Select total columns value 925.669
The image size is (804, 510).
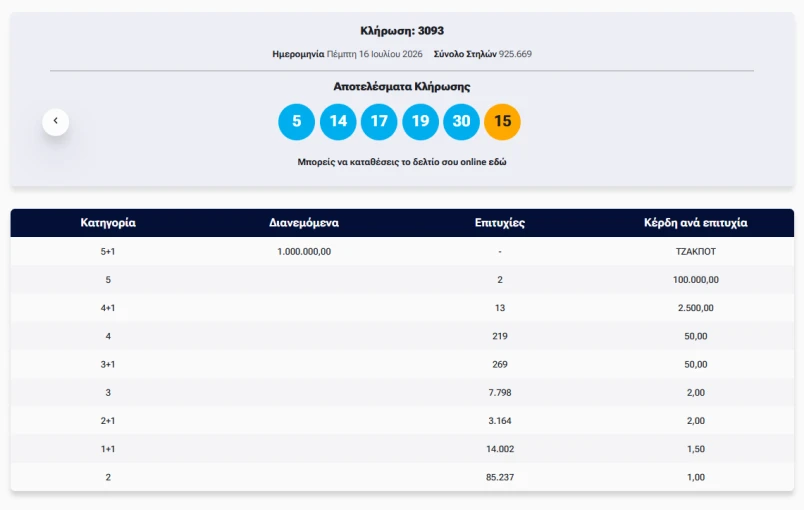pyautogui.click(x=515, y=54)
